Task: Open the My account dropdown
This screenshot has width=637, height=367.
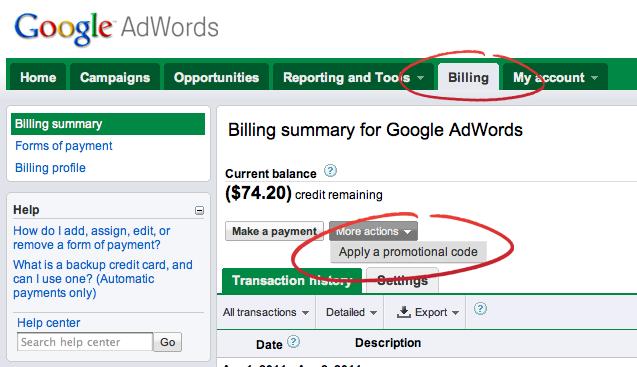Action: pyautogui.click(x=555, y=77)
